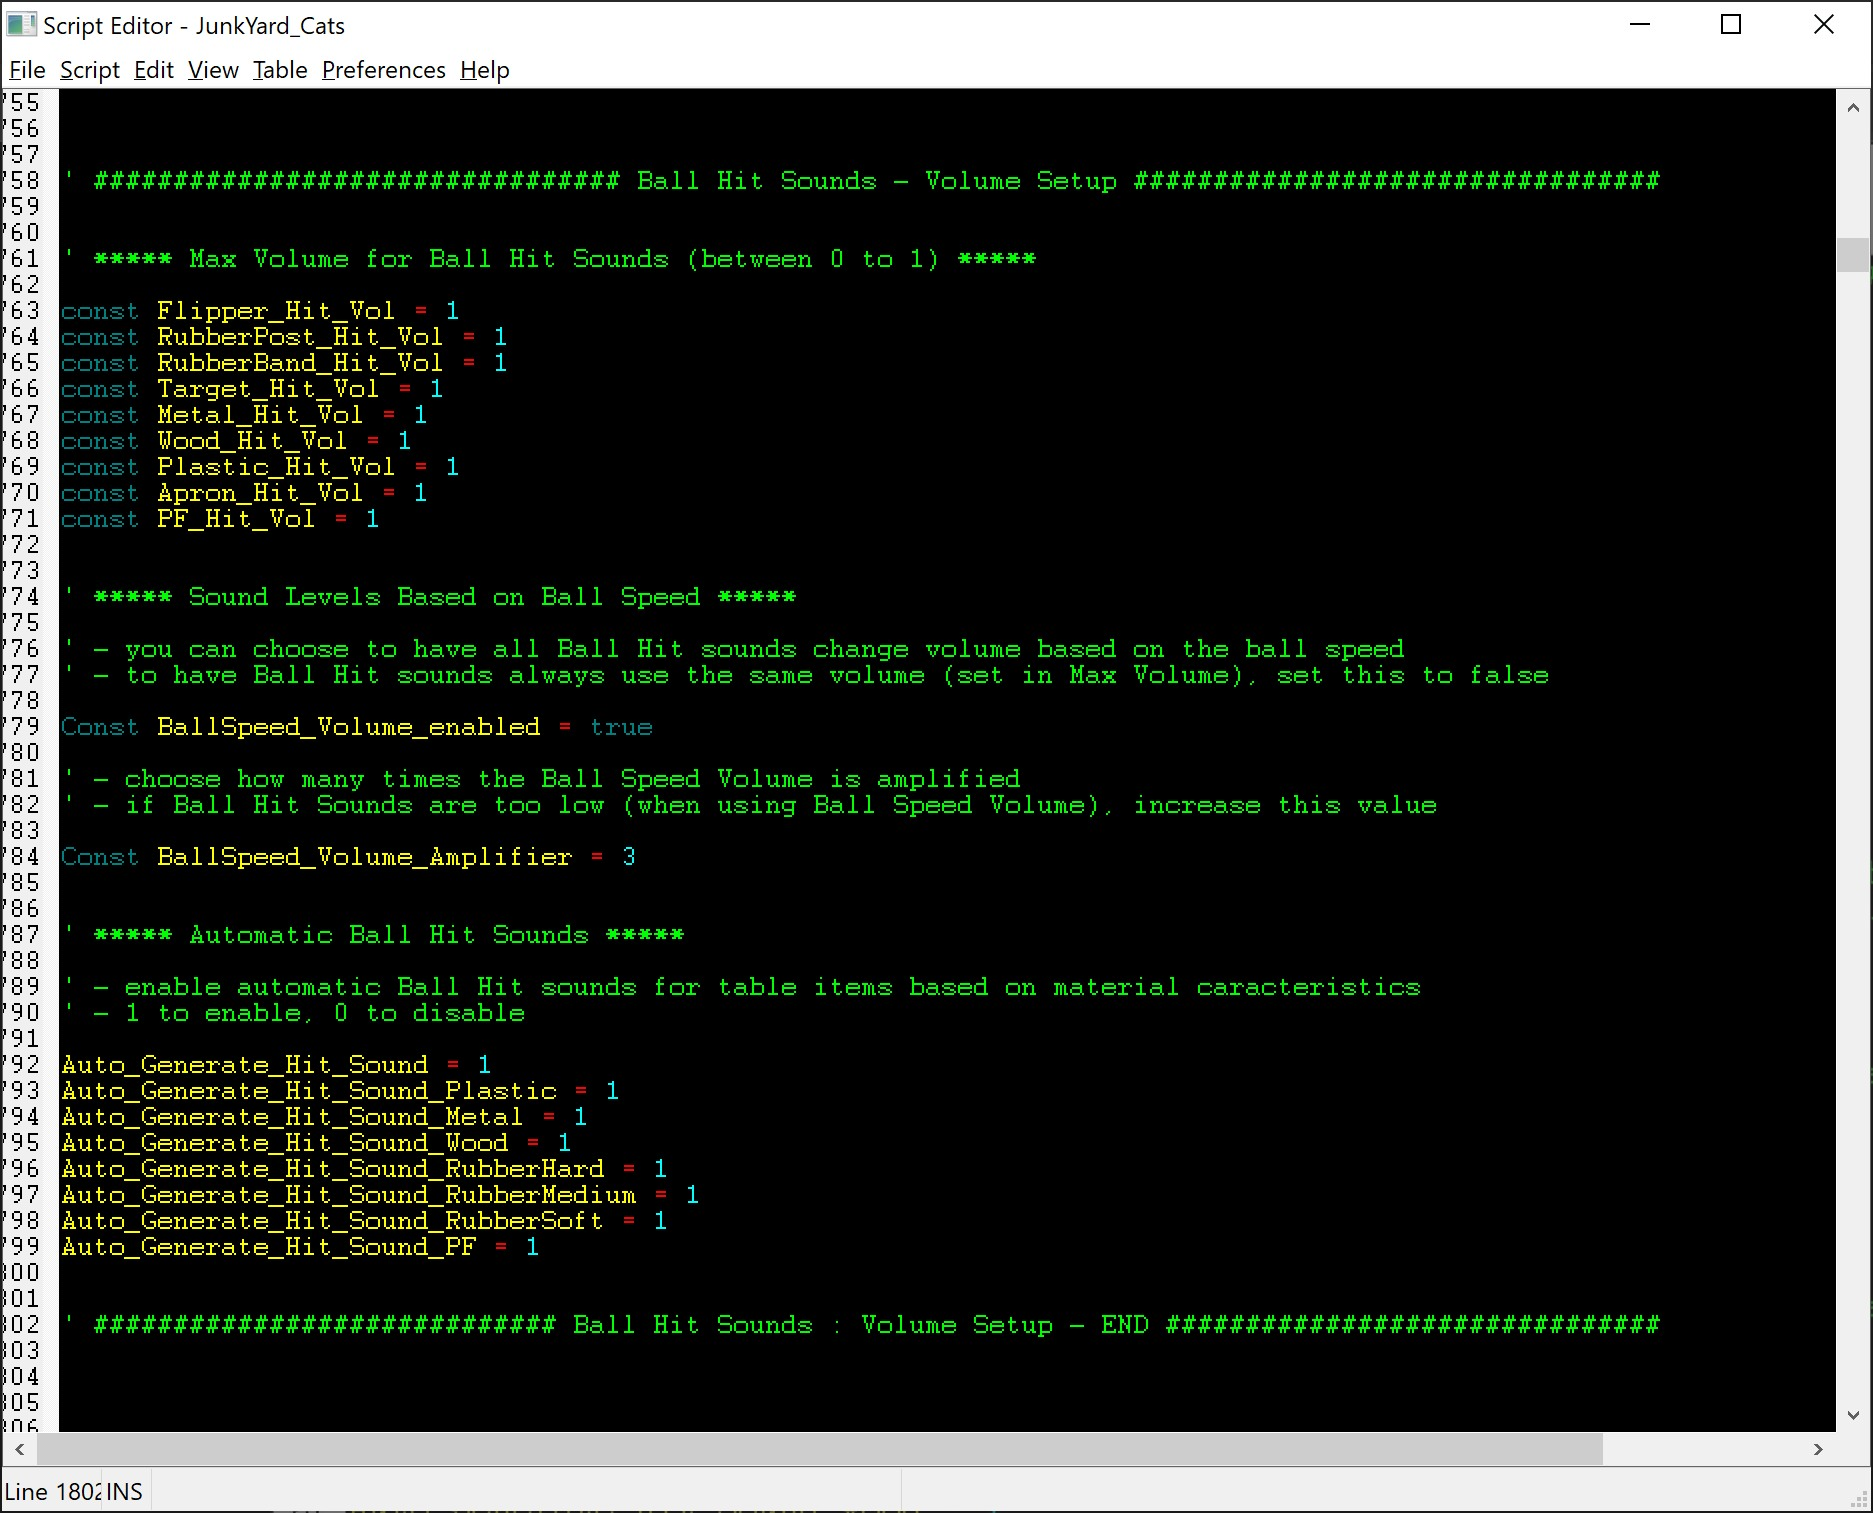
Task: Open the Script menu
Action: (x=89, y=70)
